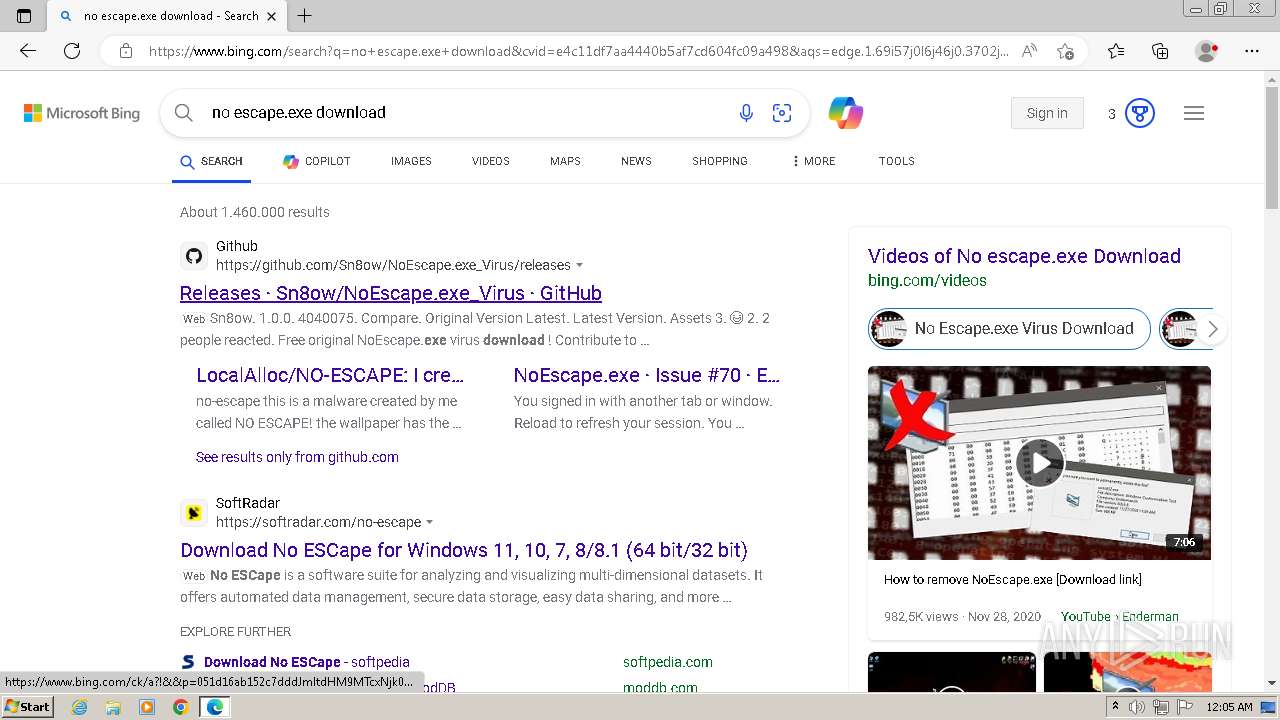Image resolution: width=1280 pixels, height=720 pixels.
Task: Open Microsoft Rewards medal icon
Action: point(1140,113)
